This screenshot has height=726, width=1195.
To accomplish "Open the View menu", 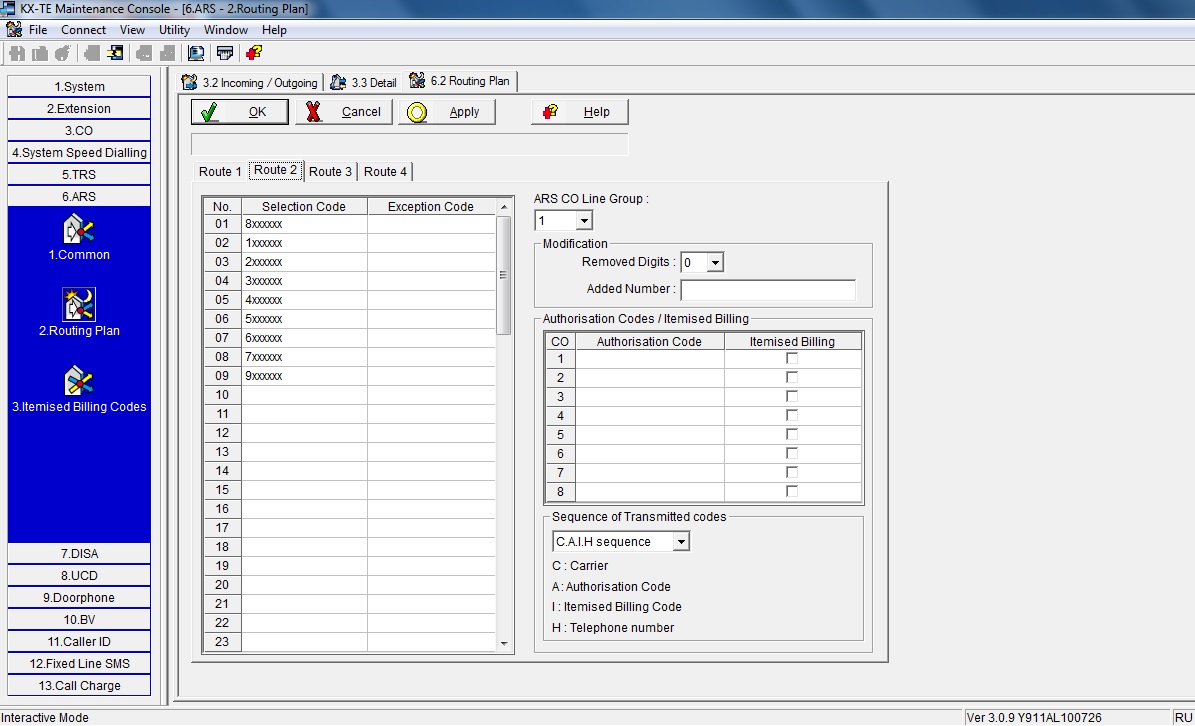I will click(x=132, y=30).
